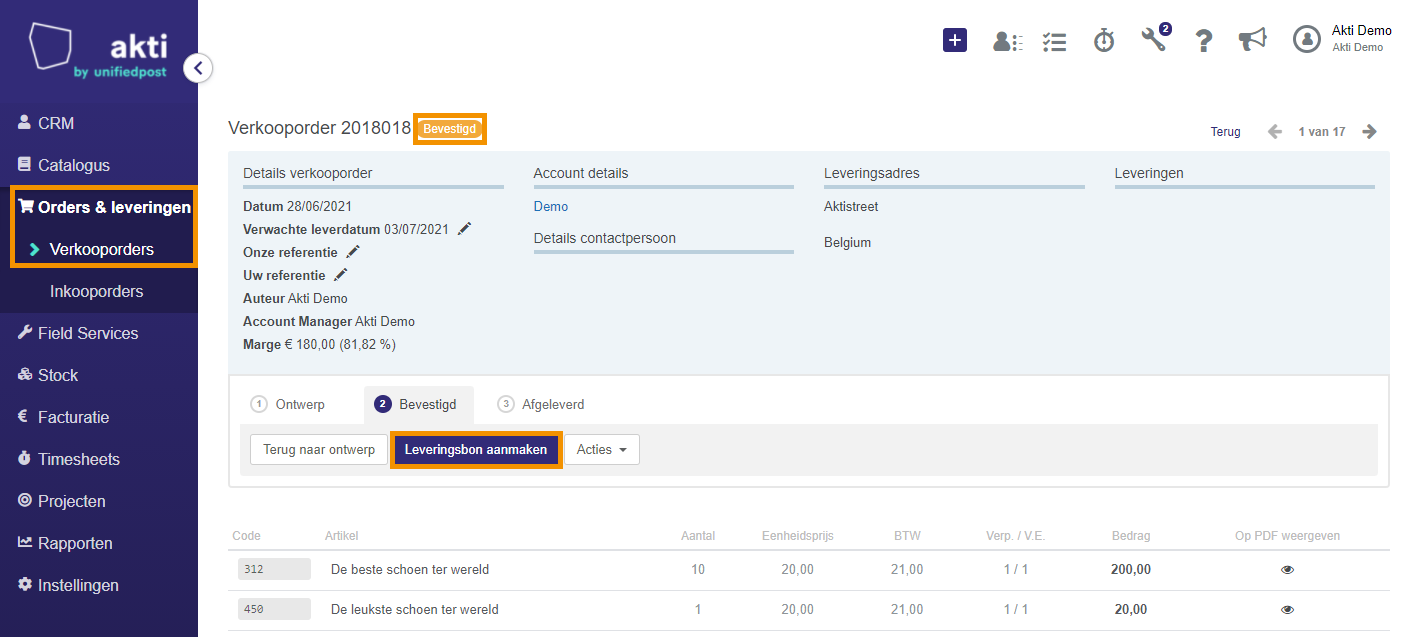This screenshot has height=637, width=1401.
Task: Edit Uw referentie with pencil icon
Action: [x=341, y=275]
